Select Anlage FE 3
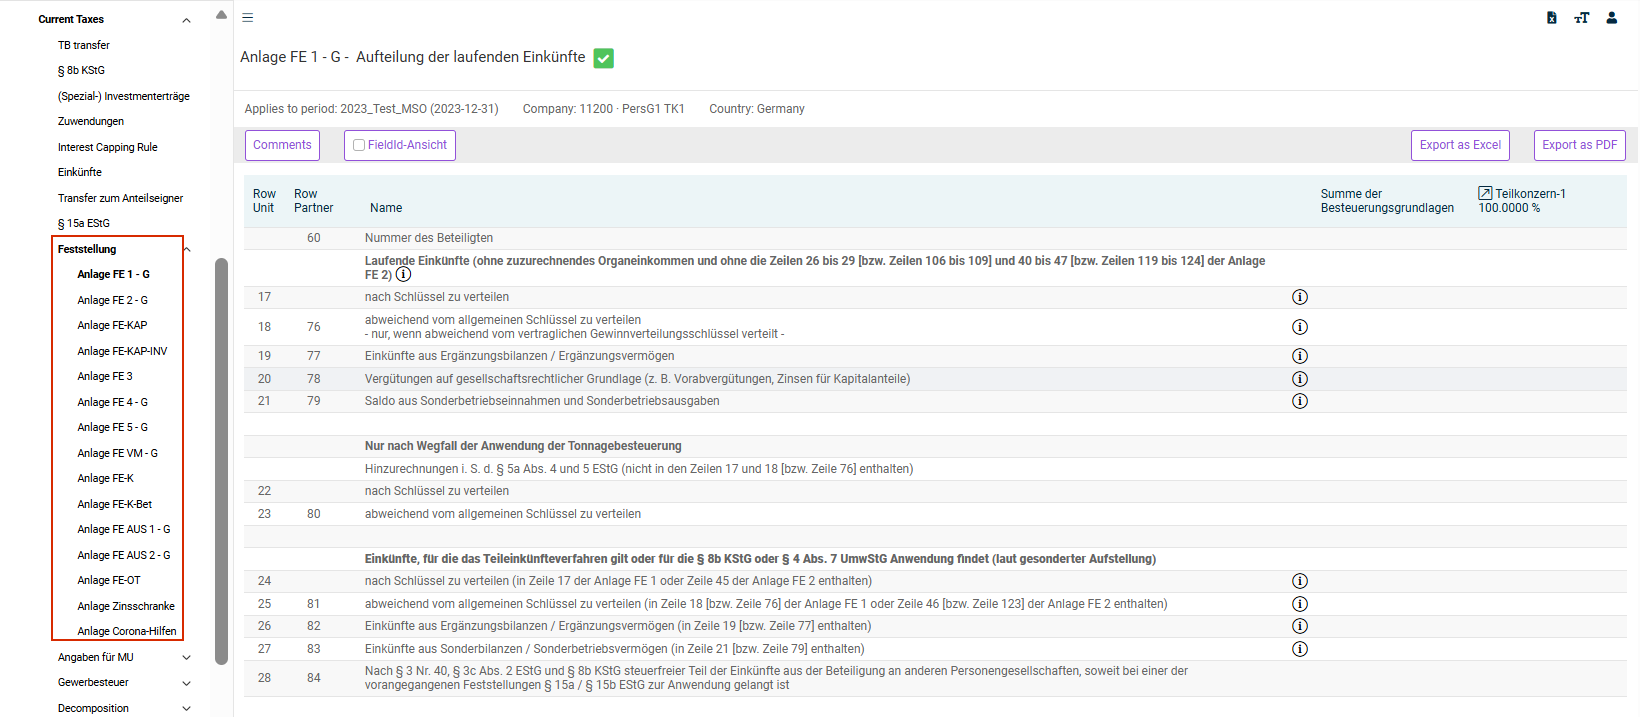The height and width of the screenshot is (717, 1640). [105, 376]
